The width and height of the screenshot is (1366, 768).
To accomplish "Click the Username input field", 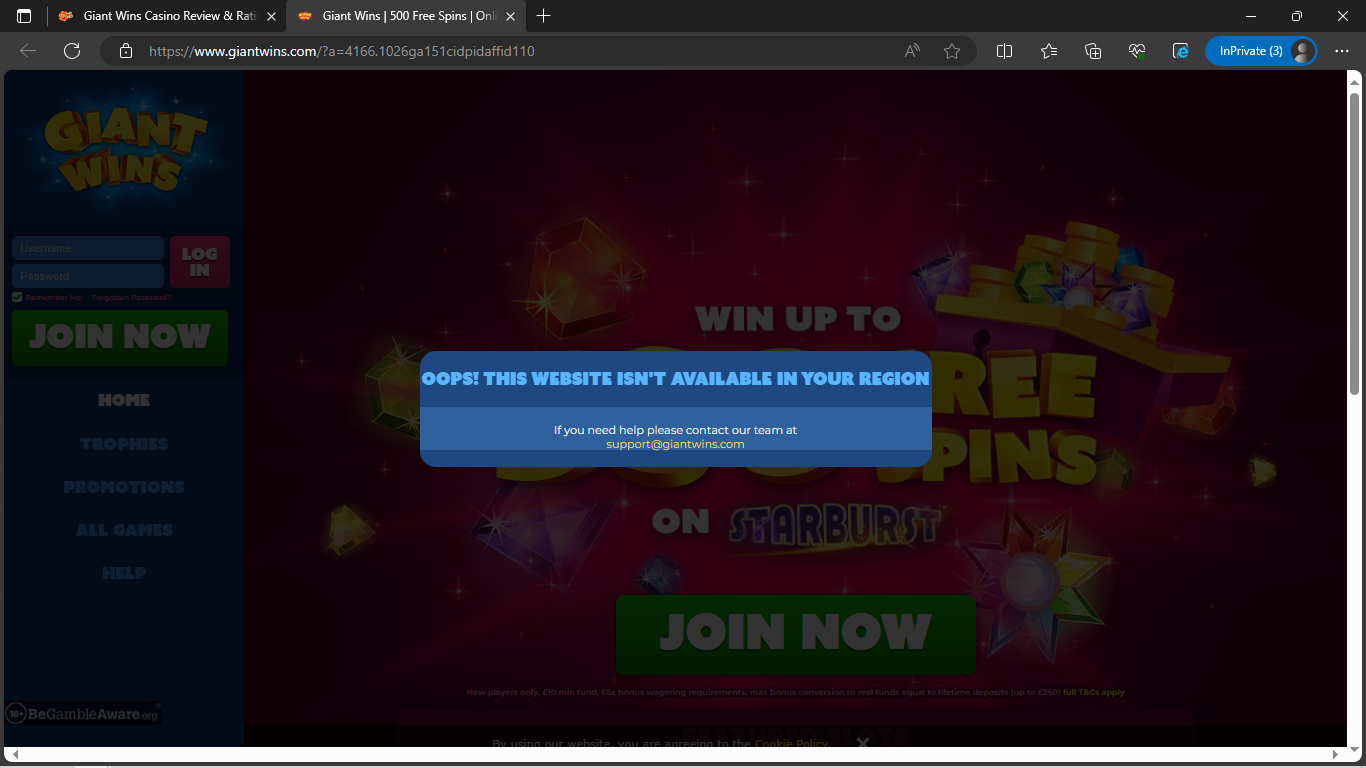I will click(88, 248).
